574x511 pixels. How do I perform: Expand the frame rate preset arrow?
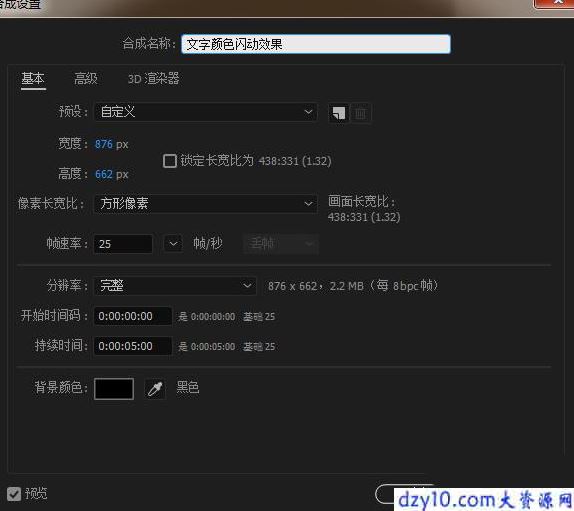(x=173, y=244)
